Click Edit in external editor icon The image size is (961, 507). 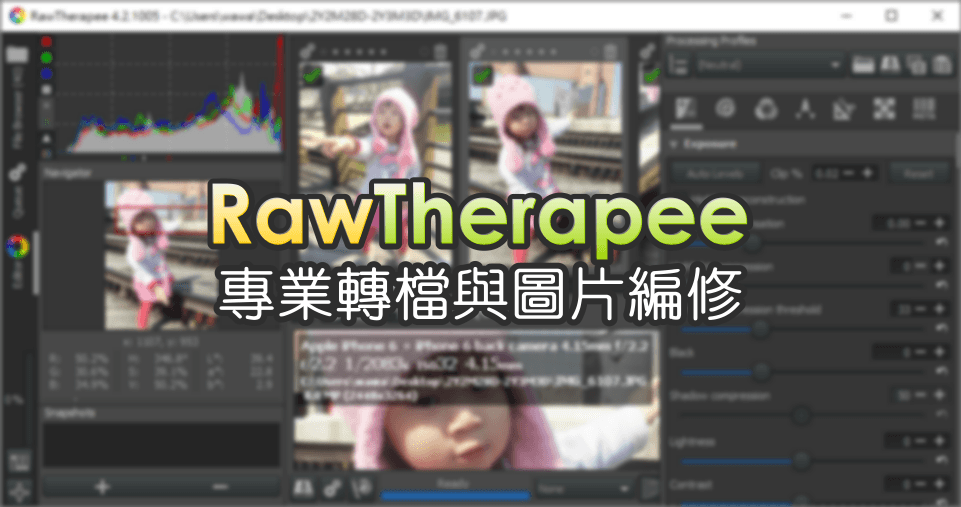click(363, 488)
